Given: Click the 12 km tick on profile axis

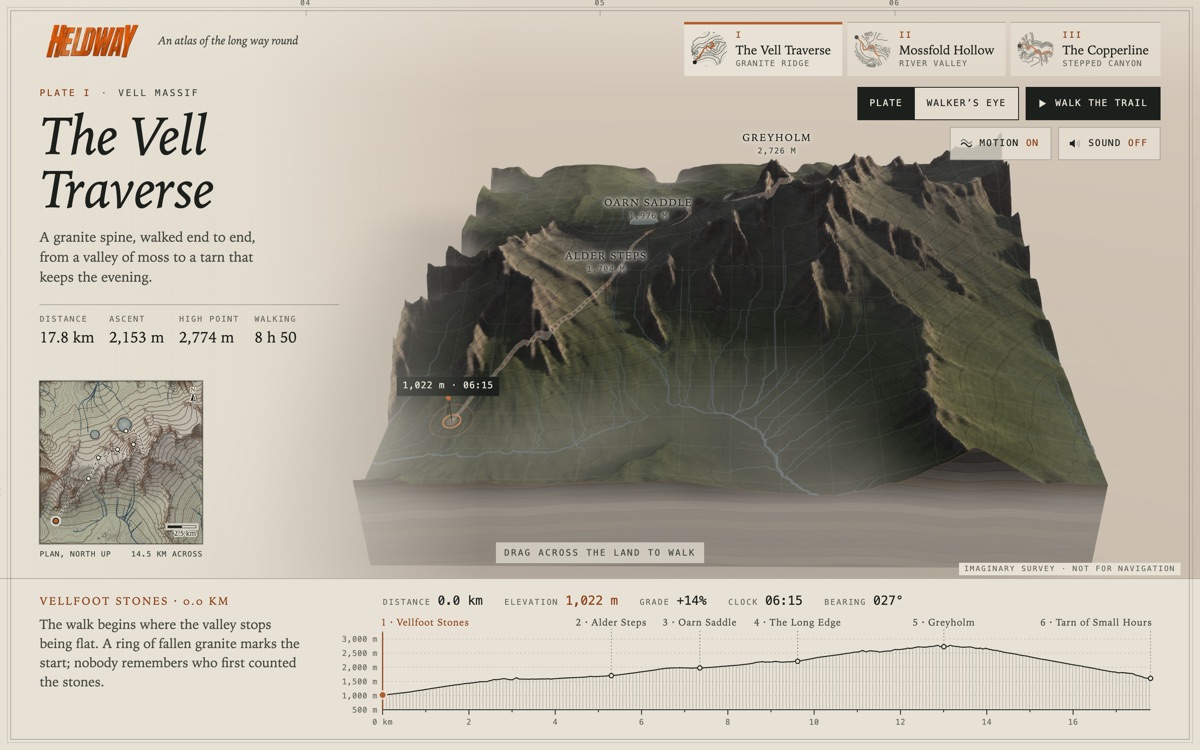Looking at the screenshot, I should pos(900,721).
